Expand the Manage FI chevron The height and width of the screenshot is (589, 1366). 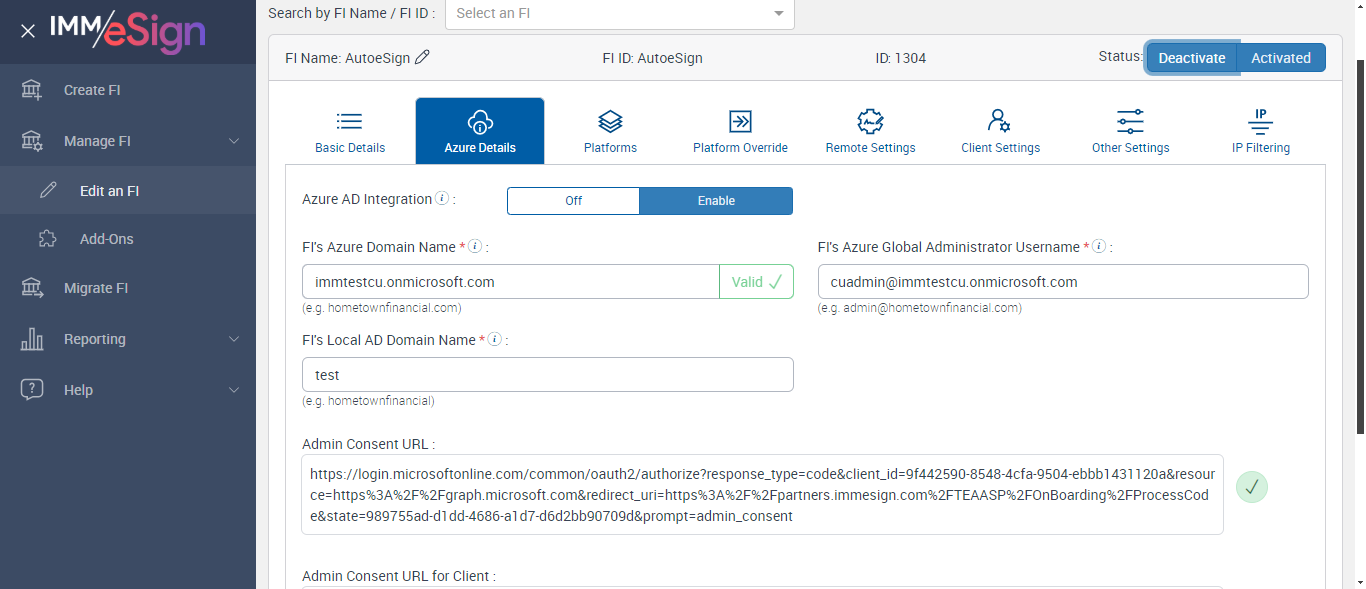click(234, 141)
